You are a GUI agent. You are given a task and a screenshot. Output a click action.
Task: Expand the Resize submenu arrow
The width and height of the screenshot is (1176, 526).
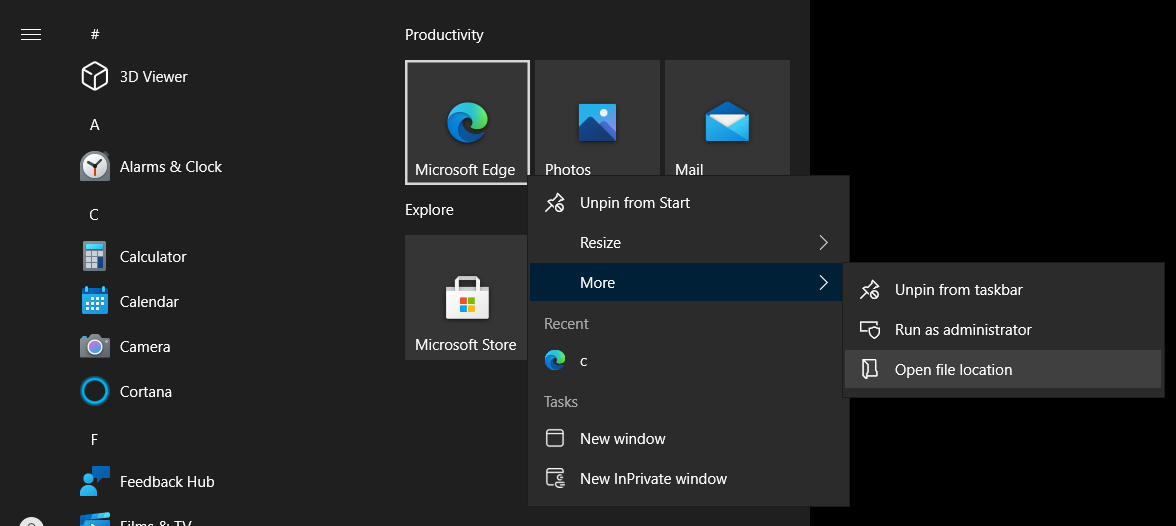click(x=824, y=242)
